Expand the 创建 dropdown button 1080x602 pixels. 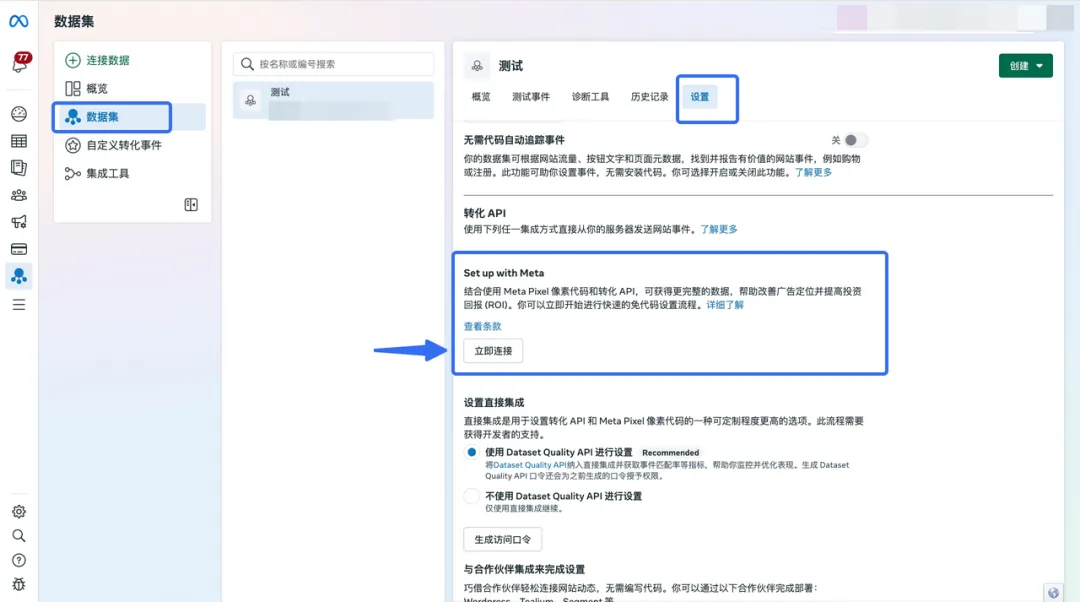(1026, 66)
